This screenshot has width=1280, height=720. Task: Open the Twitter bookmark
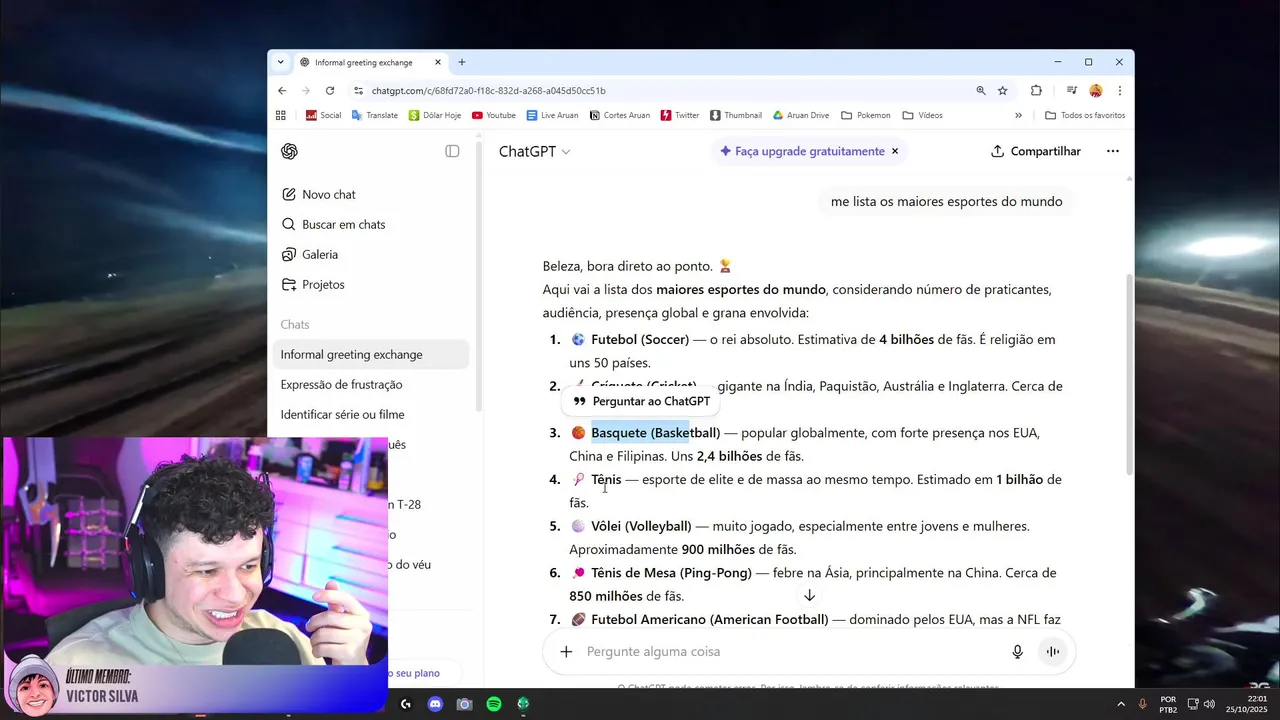680,115
